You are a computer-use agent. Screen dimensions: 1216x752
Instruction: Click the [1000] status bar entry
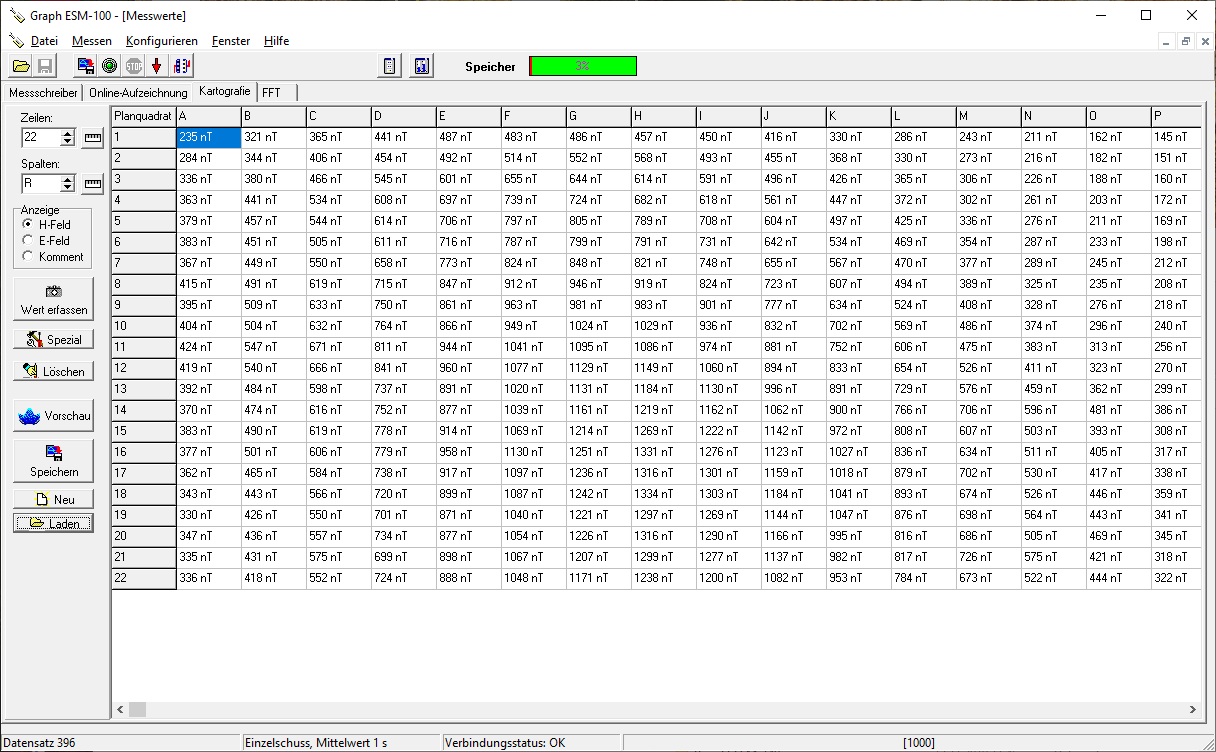919,743
